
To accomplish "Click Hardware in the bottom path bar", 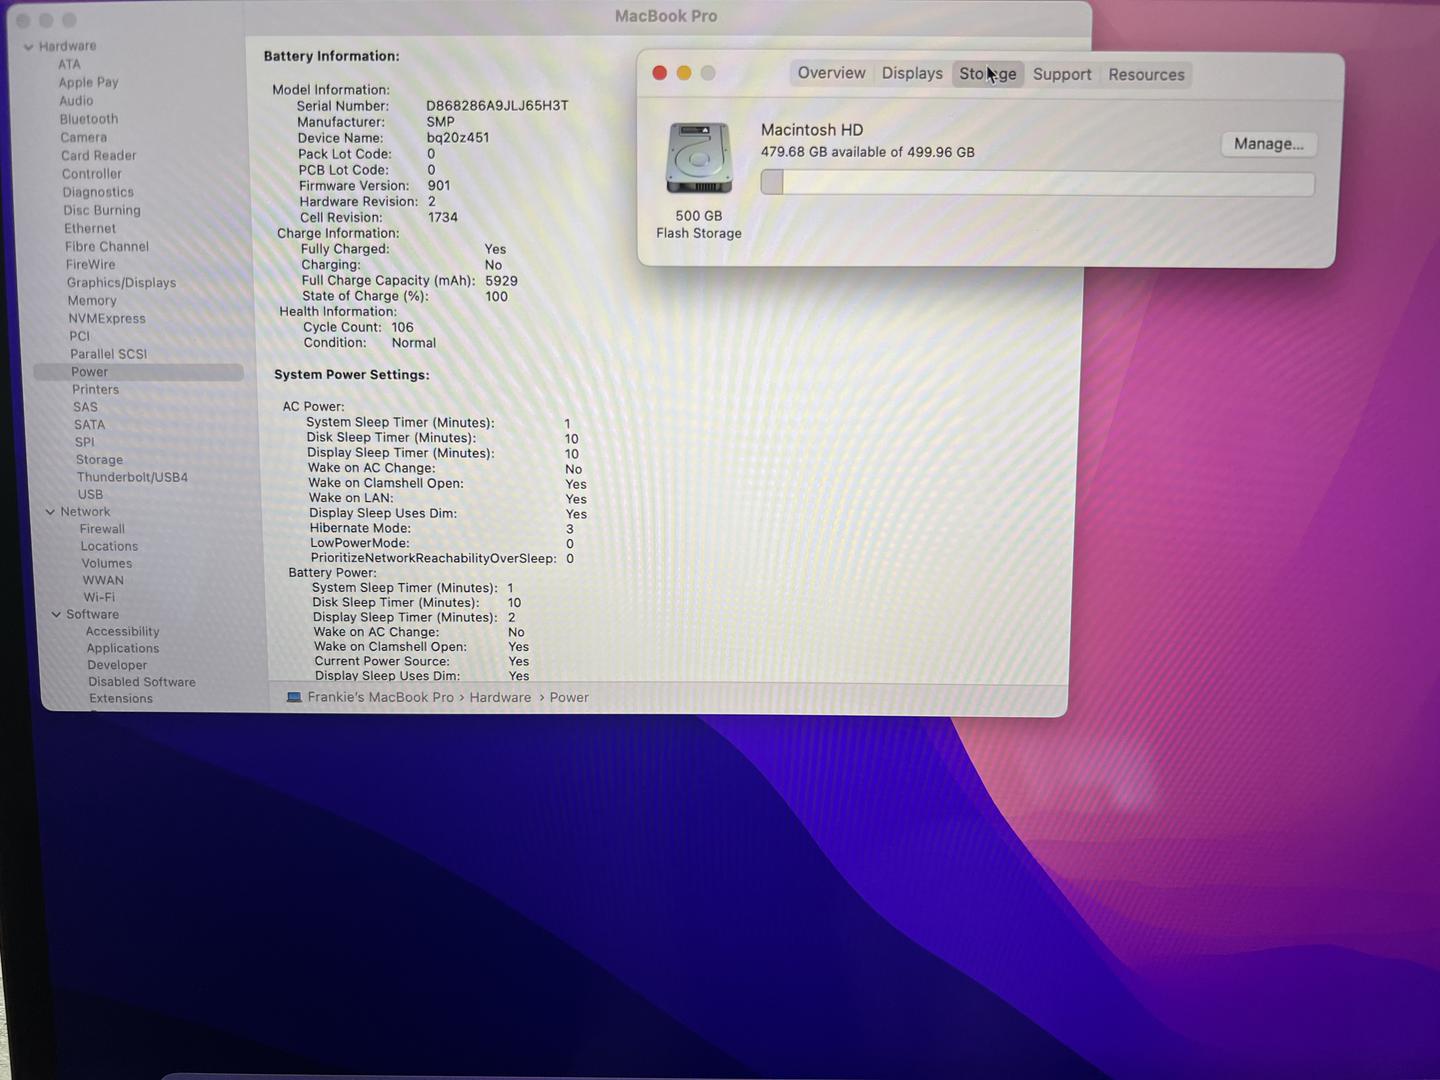I will click(x=500, y=697).
